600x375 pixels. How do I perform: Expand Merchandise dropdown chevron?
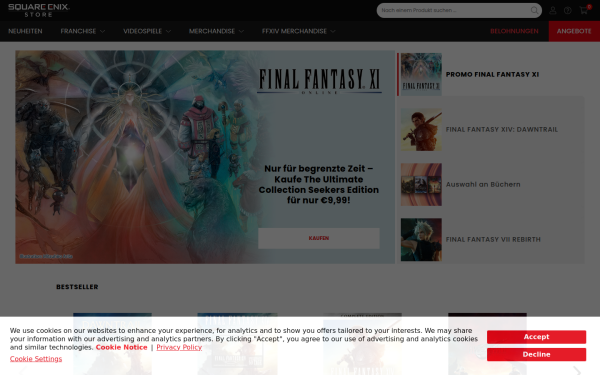click(241, 31)
